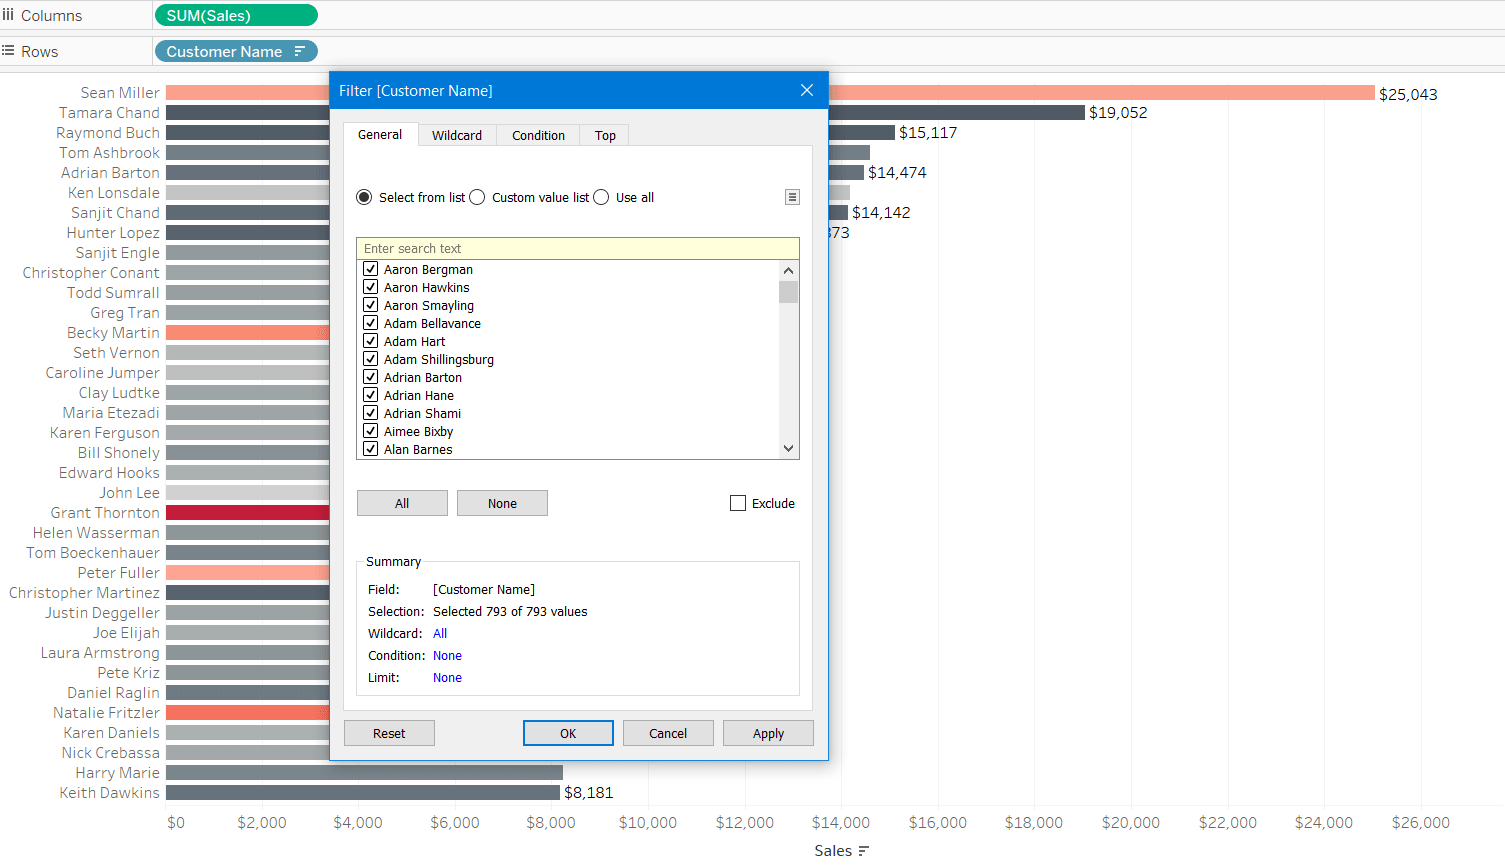Choose the Use all radio option
The height and width of the screenshot is (868, 1505).
coord(601,197)
